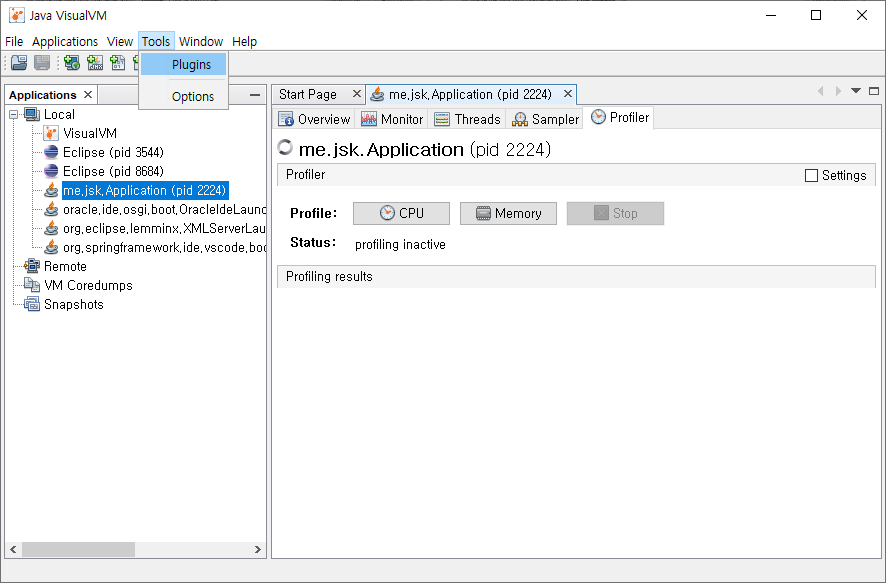Click the spinner icon beside the me.jsk.Application heading

pyautogui.click(x=285, y=147)
